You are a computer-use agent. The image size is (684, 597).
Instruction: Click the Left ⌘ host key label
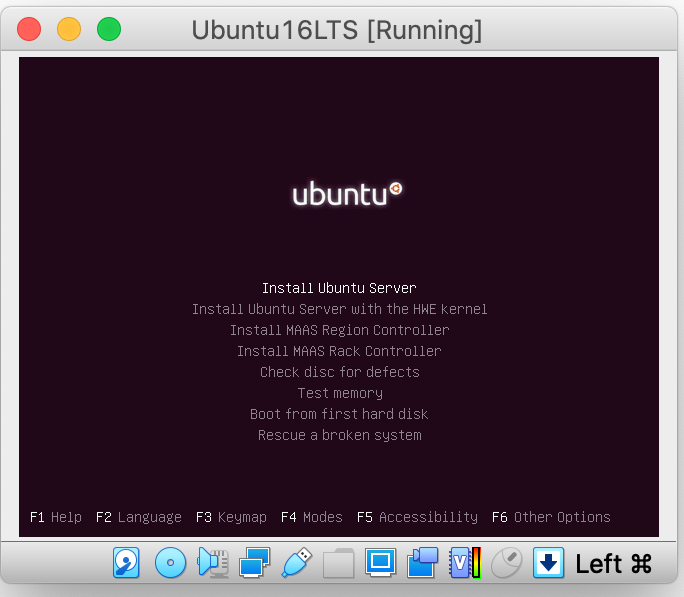(613, 563)
